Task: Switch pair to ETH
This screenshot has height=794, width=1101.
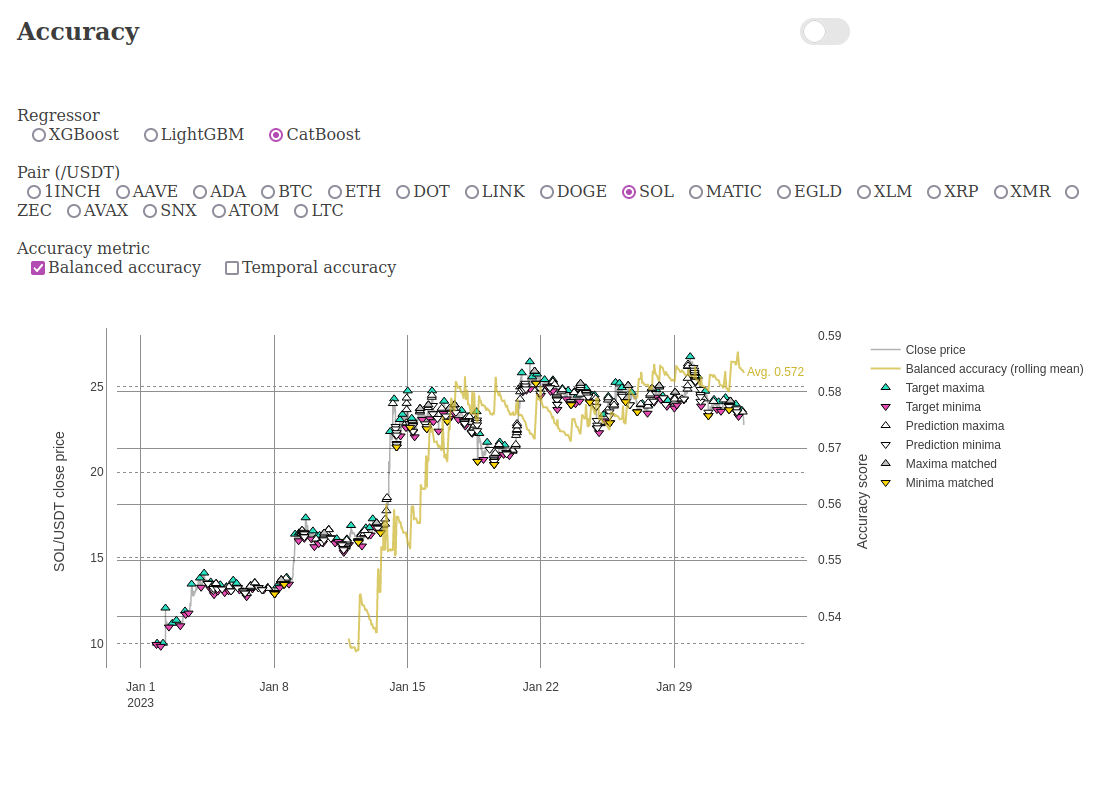Action: point(335,192)
